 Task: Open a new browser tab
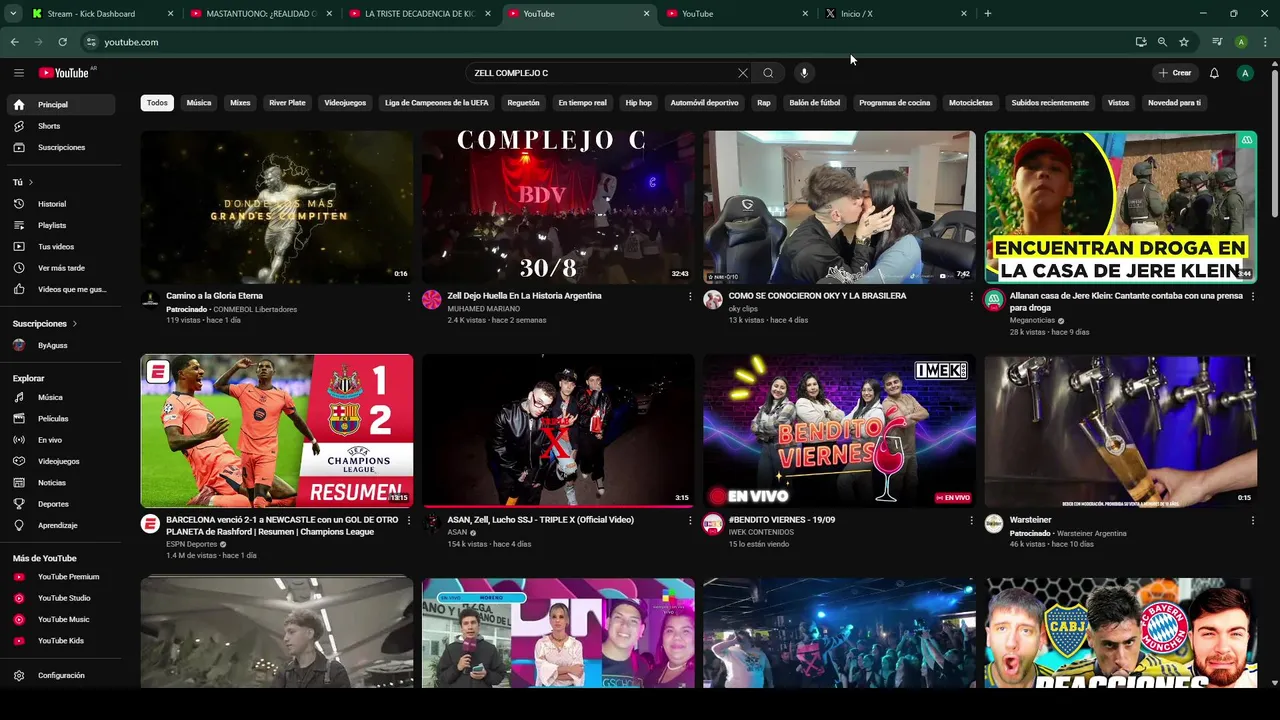[988, 14]
